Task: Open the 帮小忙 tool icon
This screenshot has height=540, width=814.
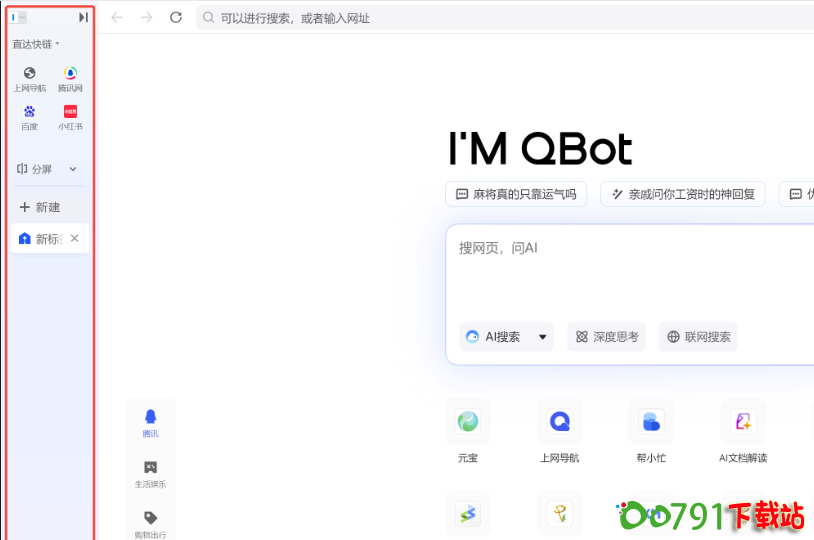Action: coord(651,422)
